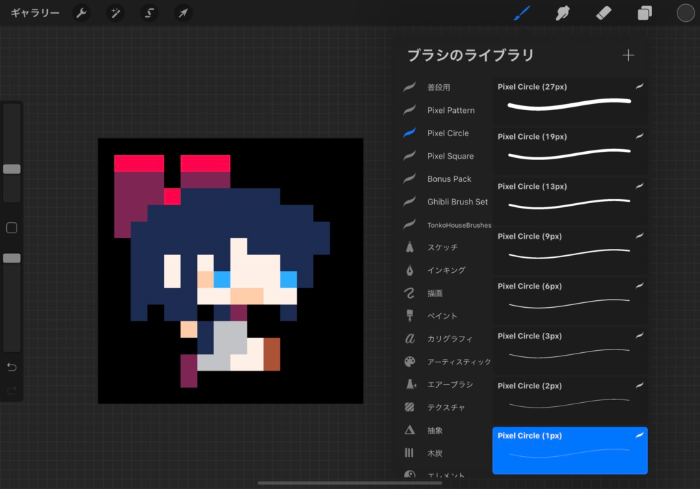Return to ギャラリー gallery
The width and height of the screenshot is (700, 489).
coord(35,14)
